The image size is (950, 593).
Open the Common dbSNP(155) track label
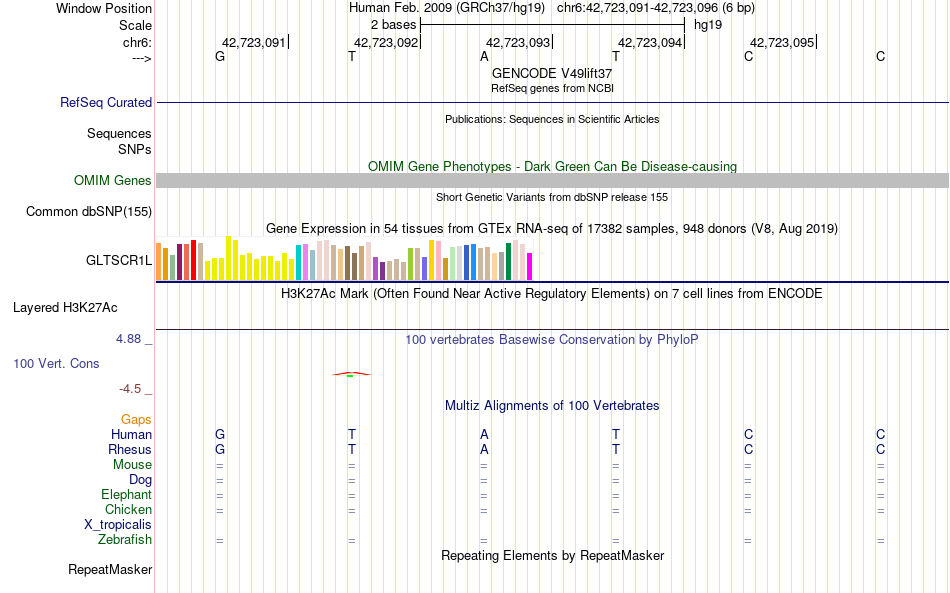click(x=88, y=211)
